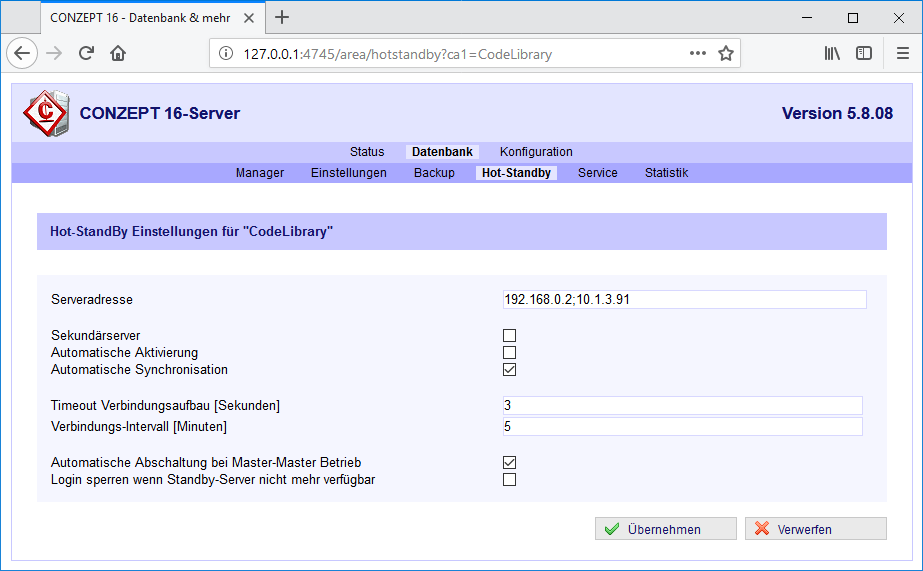Reload the current page
The image size is (923, 571).
tap(87, 54)
